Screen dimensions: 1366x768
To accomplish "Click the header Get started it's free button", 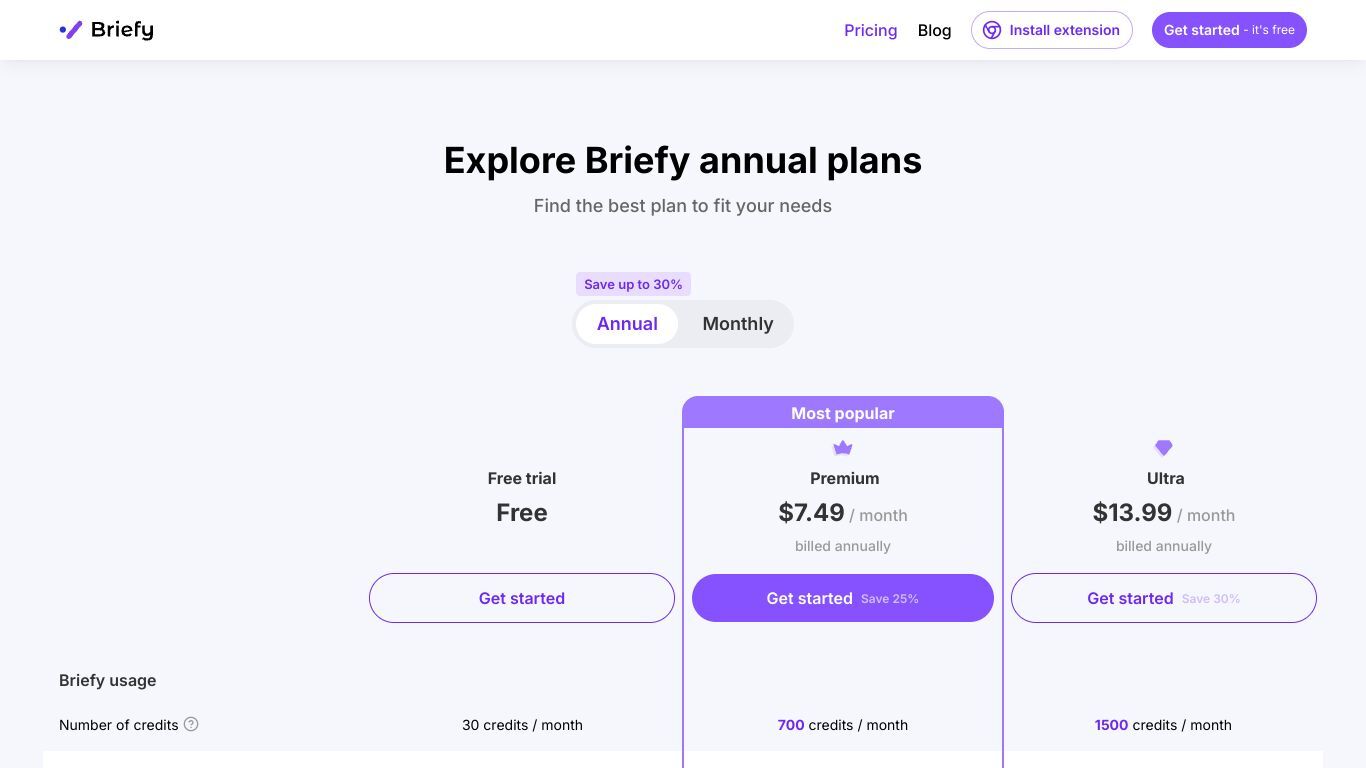I will coord(1229,30).
